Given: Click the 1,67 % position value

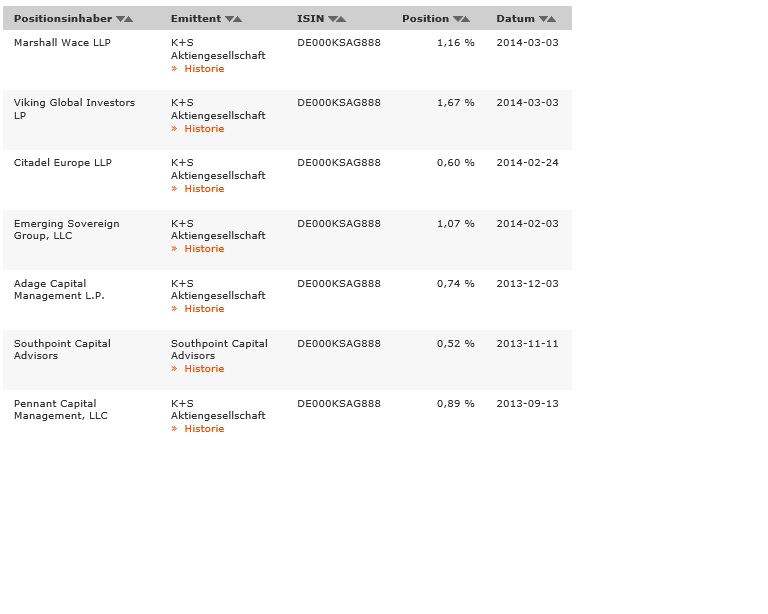Looking at the screenshot, I should (456, 103).
